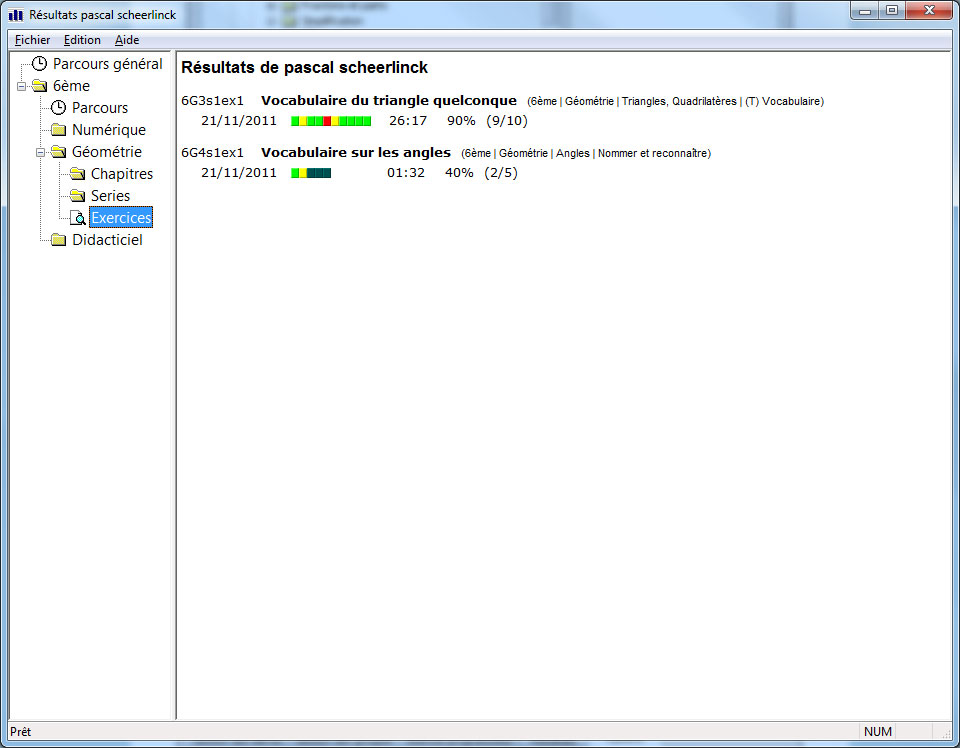Click the progress bar for Vocabulaire sur les angles

tap(311, 173)
